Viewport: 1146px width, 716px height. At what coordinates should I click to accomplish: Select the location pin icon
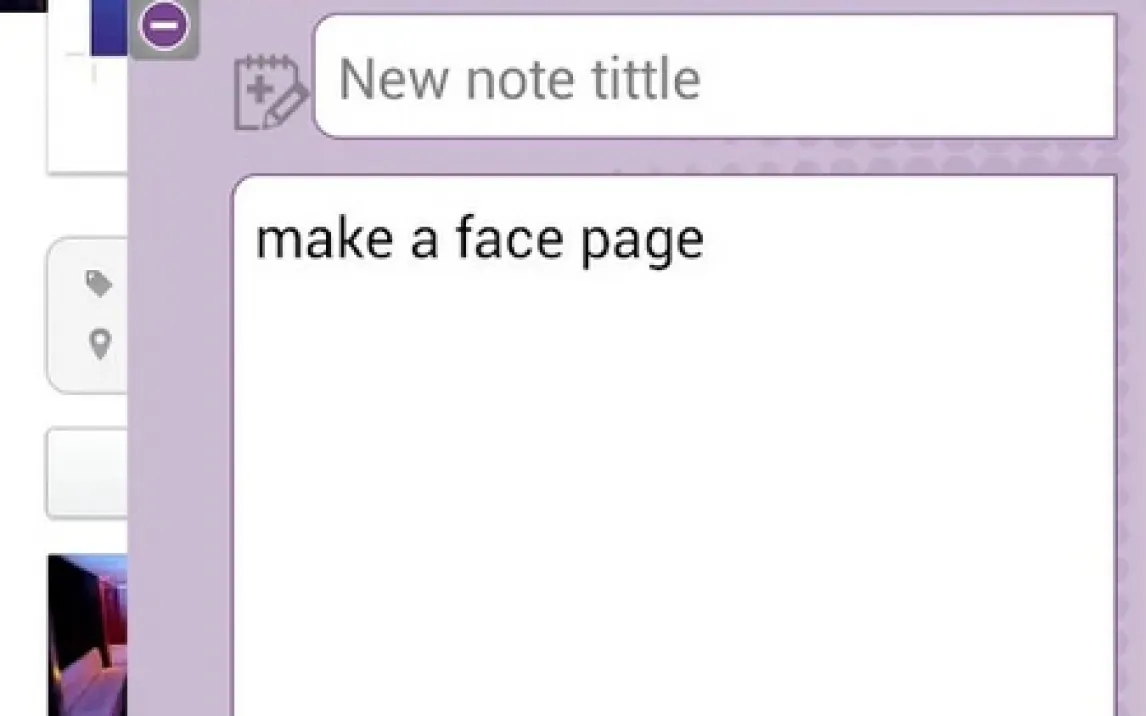pos(99,343)
